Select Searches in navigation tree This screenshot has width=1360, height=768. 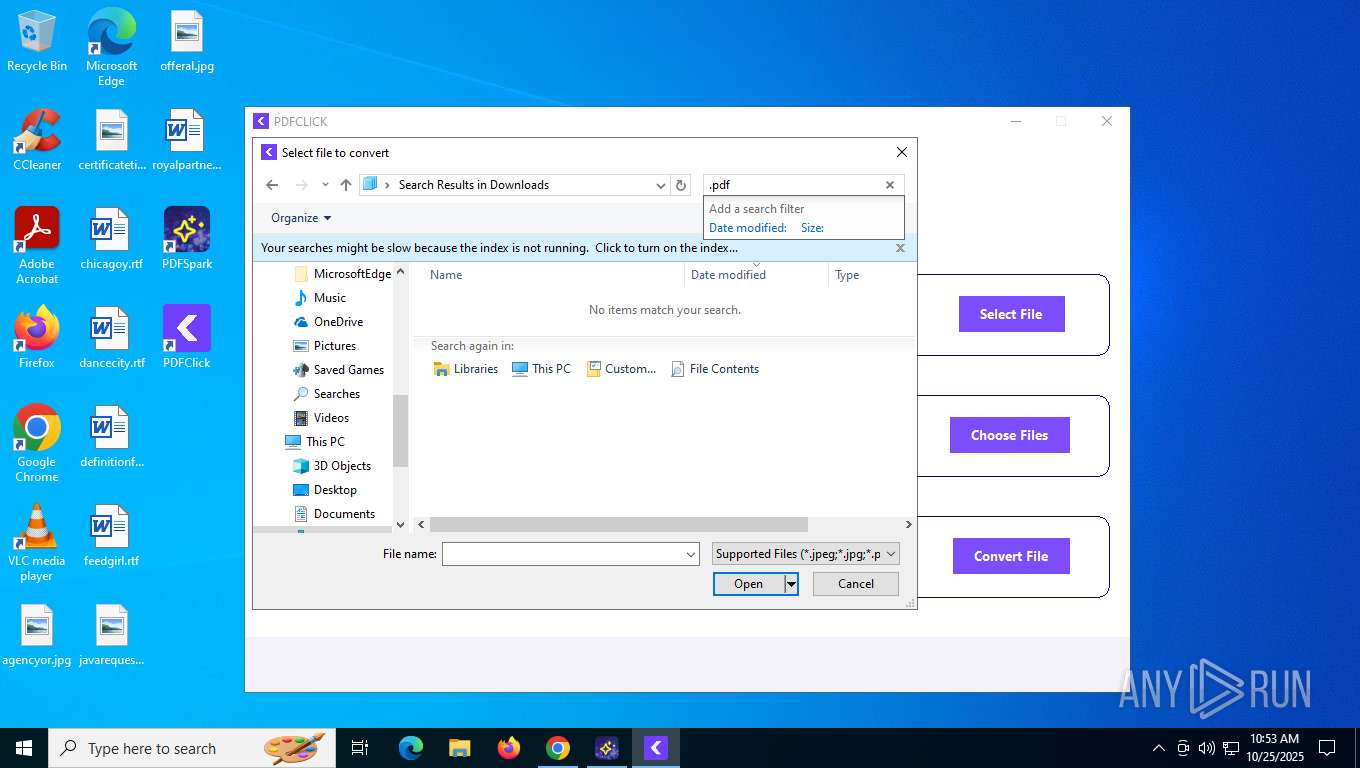coord(326,394)
